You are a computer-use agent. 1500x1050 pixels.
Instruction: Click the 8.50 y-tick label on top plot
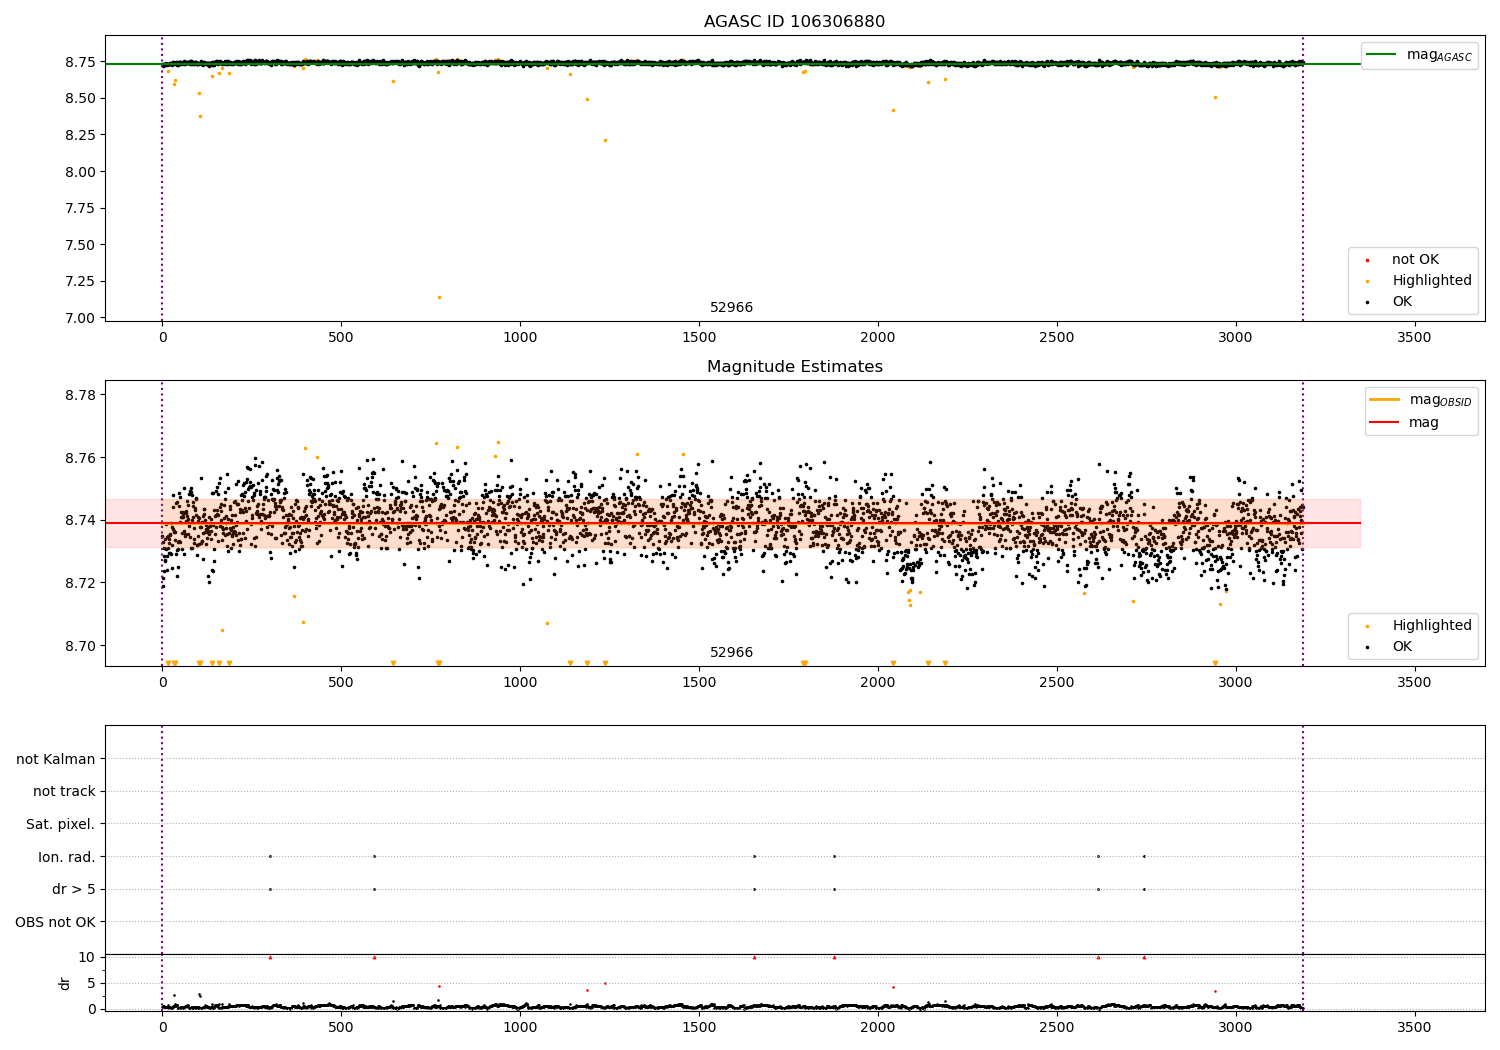[x=79, y=99]
